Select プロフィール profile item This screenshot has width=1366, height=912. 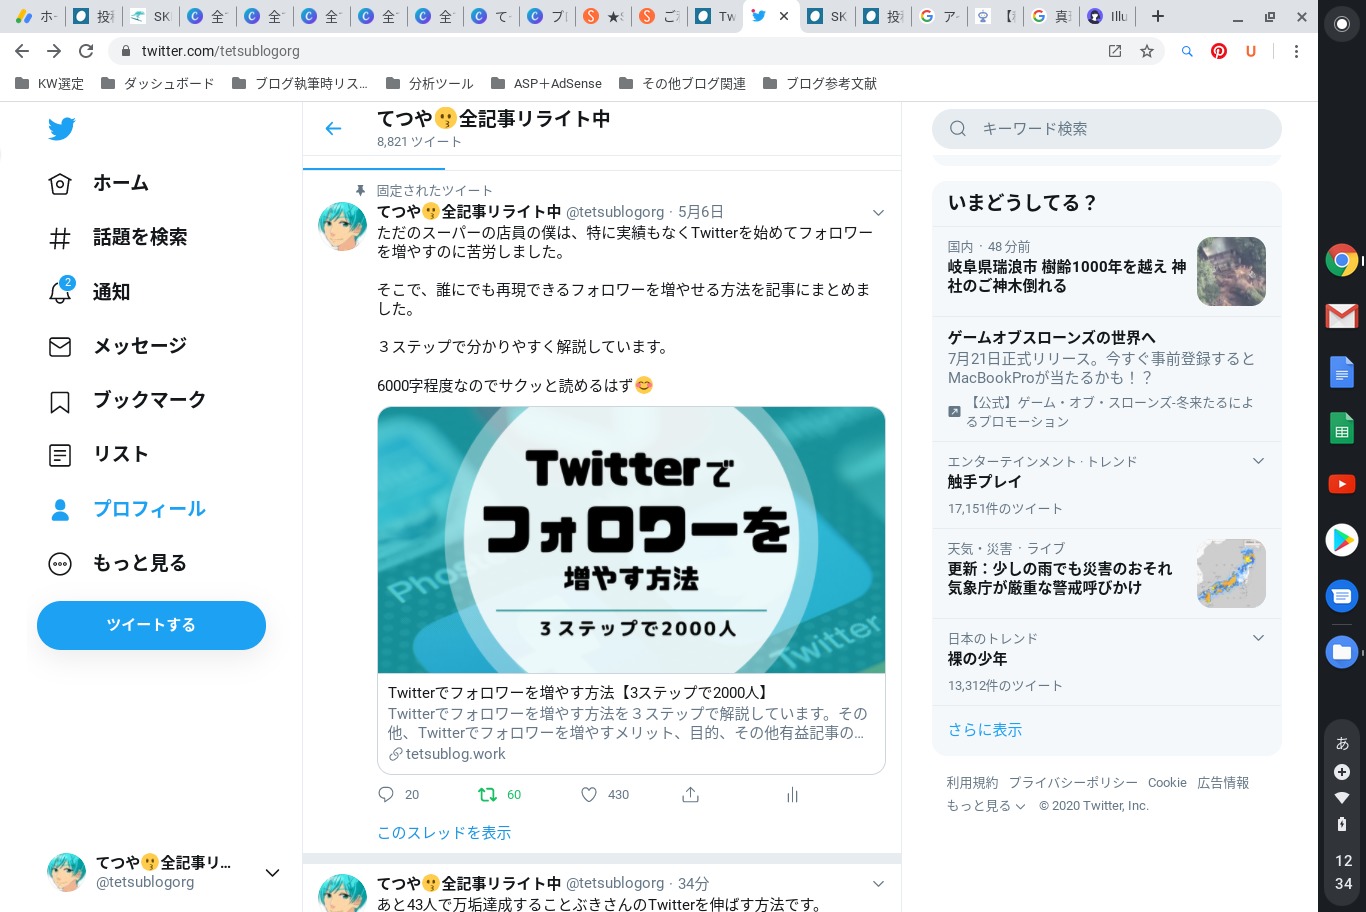127,509
